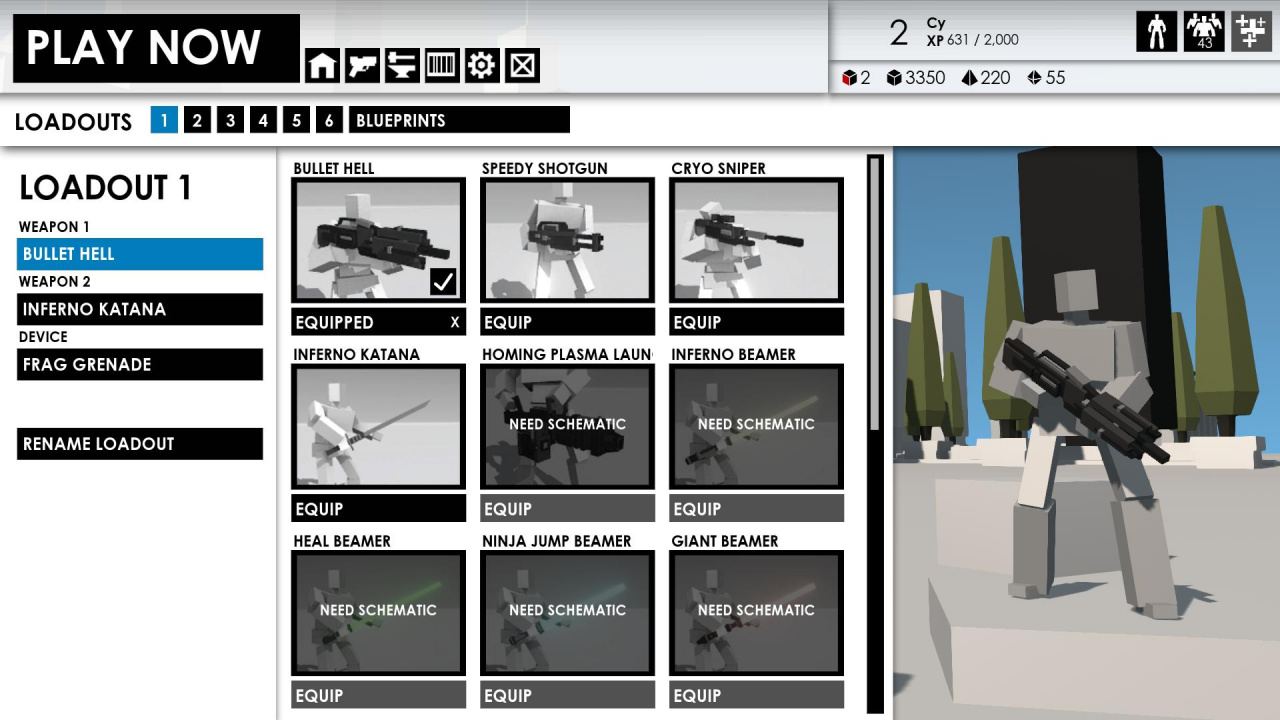This screenshot has height=720, width=1280.
Task: Click EQUIP under Homing Plasma Launcher
Action: pyautogui.click(x=567, y=509)
